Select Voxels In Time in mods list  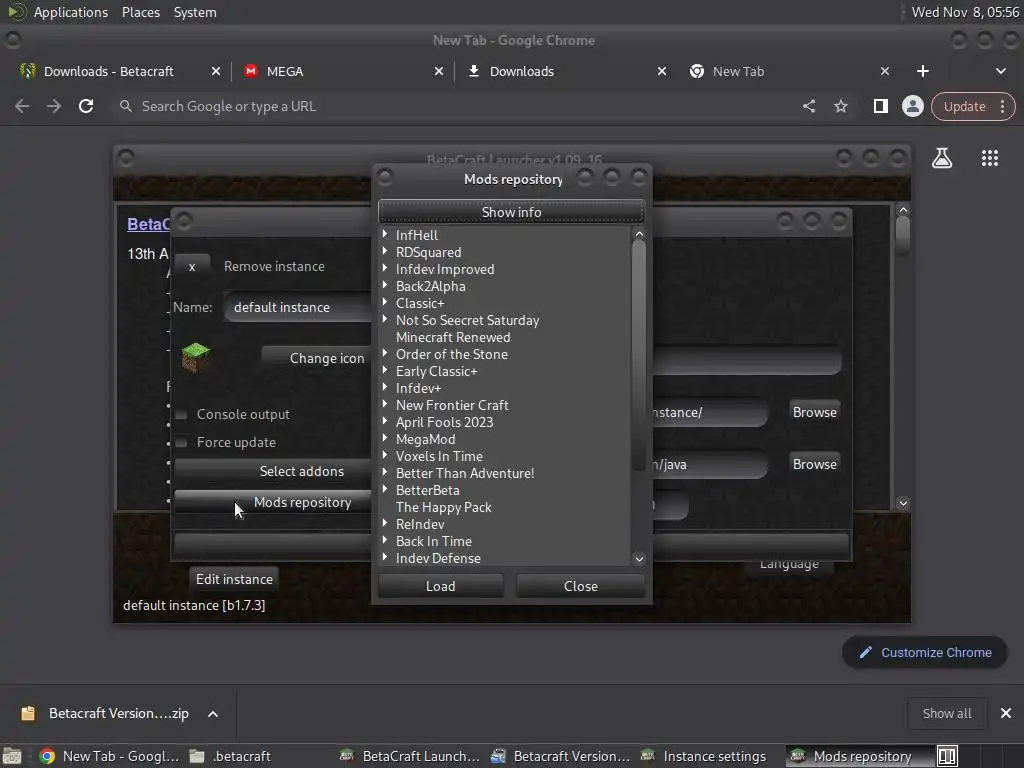440,456
